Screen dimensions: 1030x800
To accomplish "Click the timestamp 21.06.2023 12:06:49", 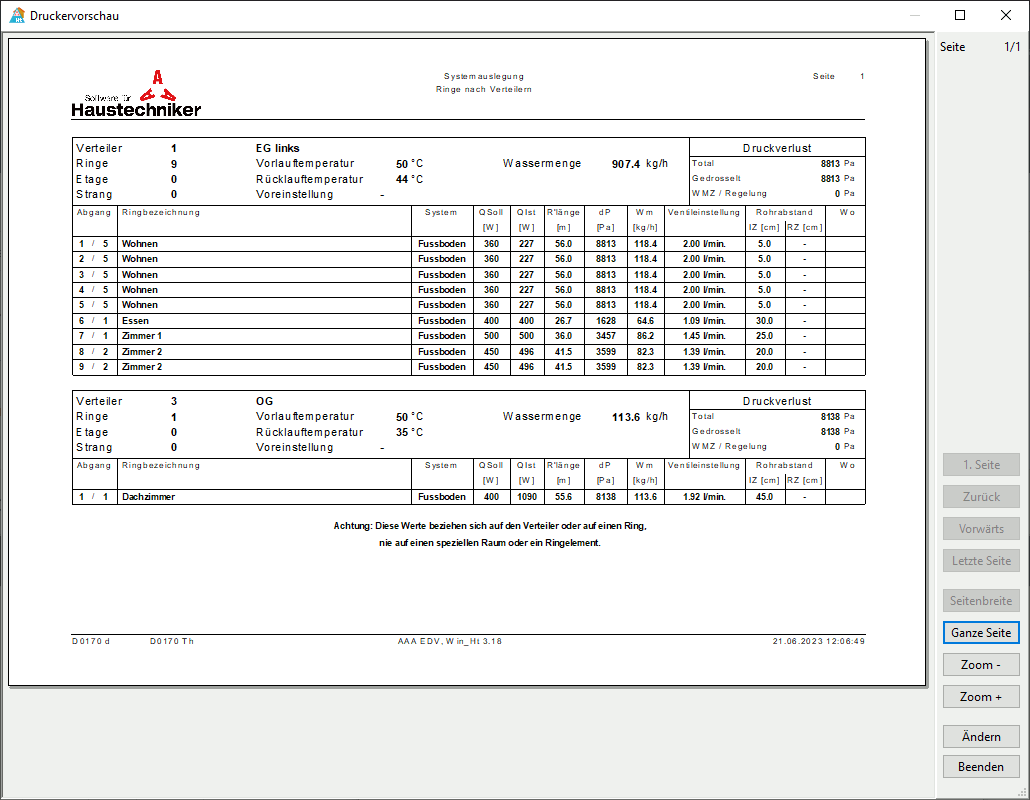I will pyautogui.click(x=818, y=641).
